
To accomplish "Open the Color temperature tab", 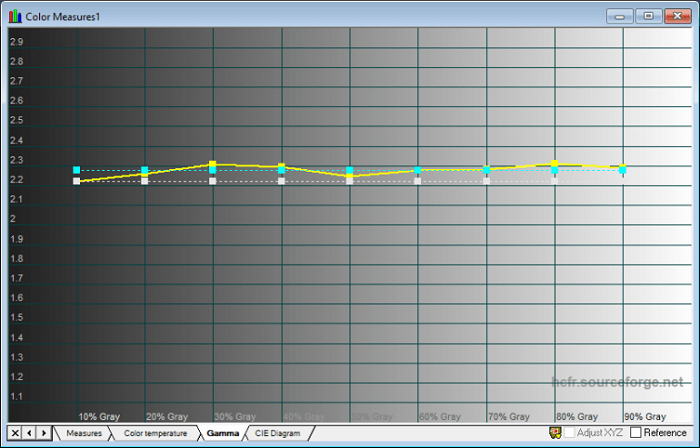I will [x=155, y=433].
